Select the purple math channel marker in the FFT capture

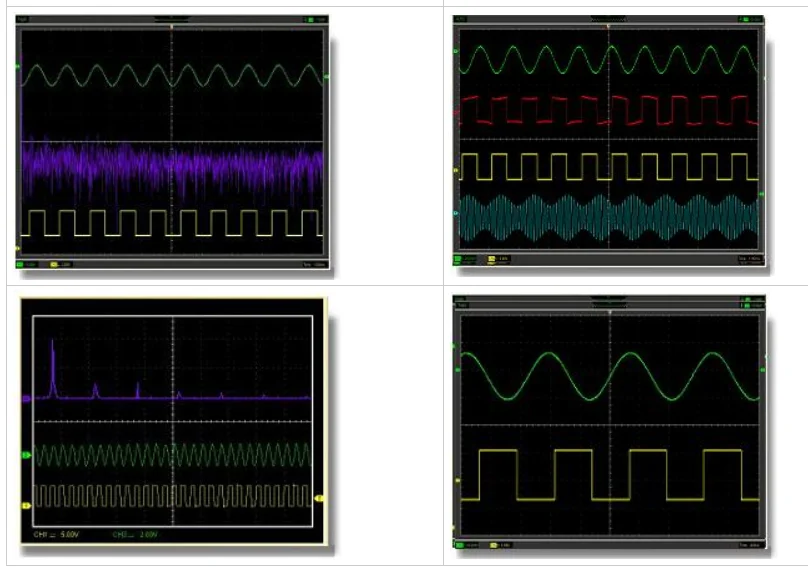[26, 398]
